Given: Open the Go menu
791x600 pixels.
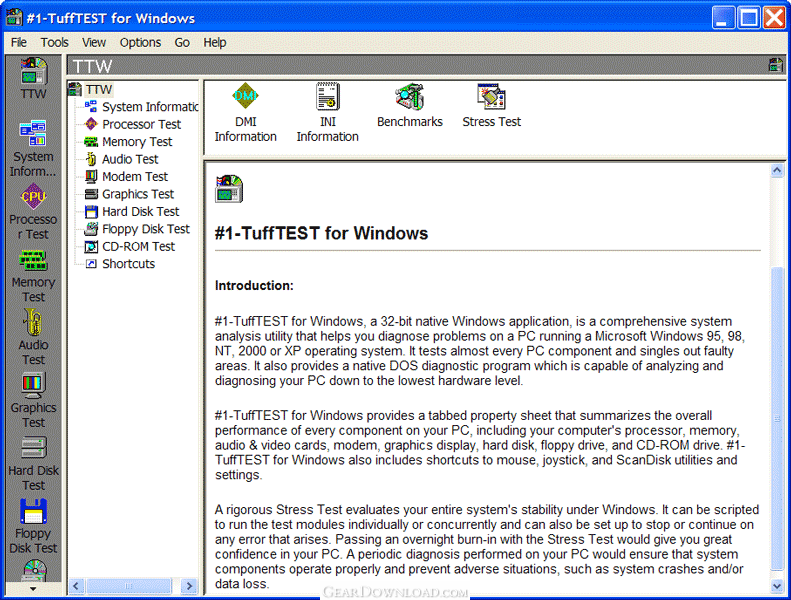Looking at the screenshot, I should click(182, 42).
